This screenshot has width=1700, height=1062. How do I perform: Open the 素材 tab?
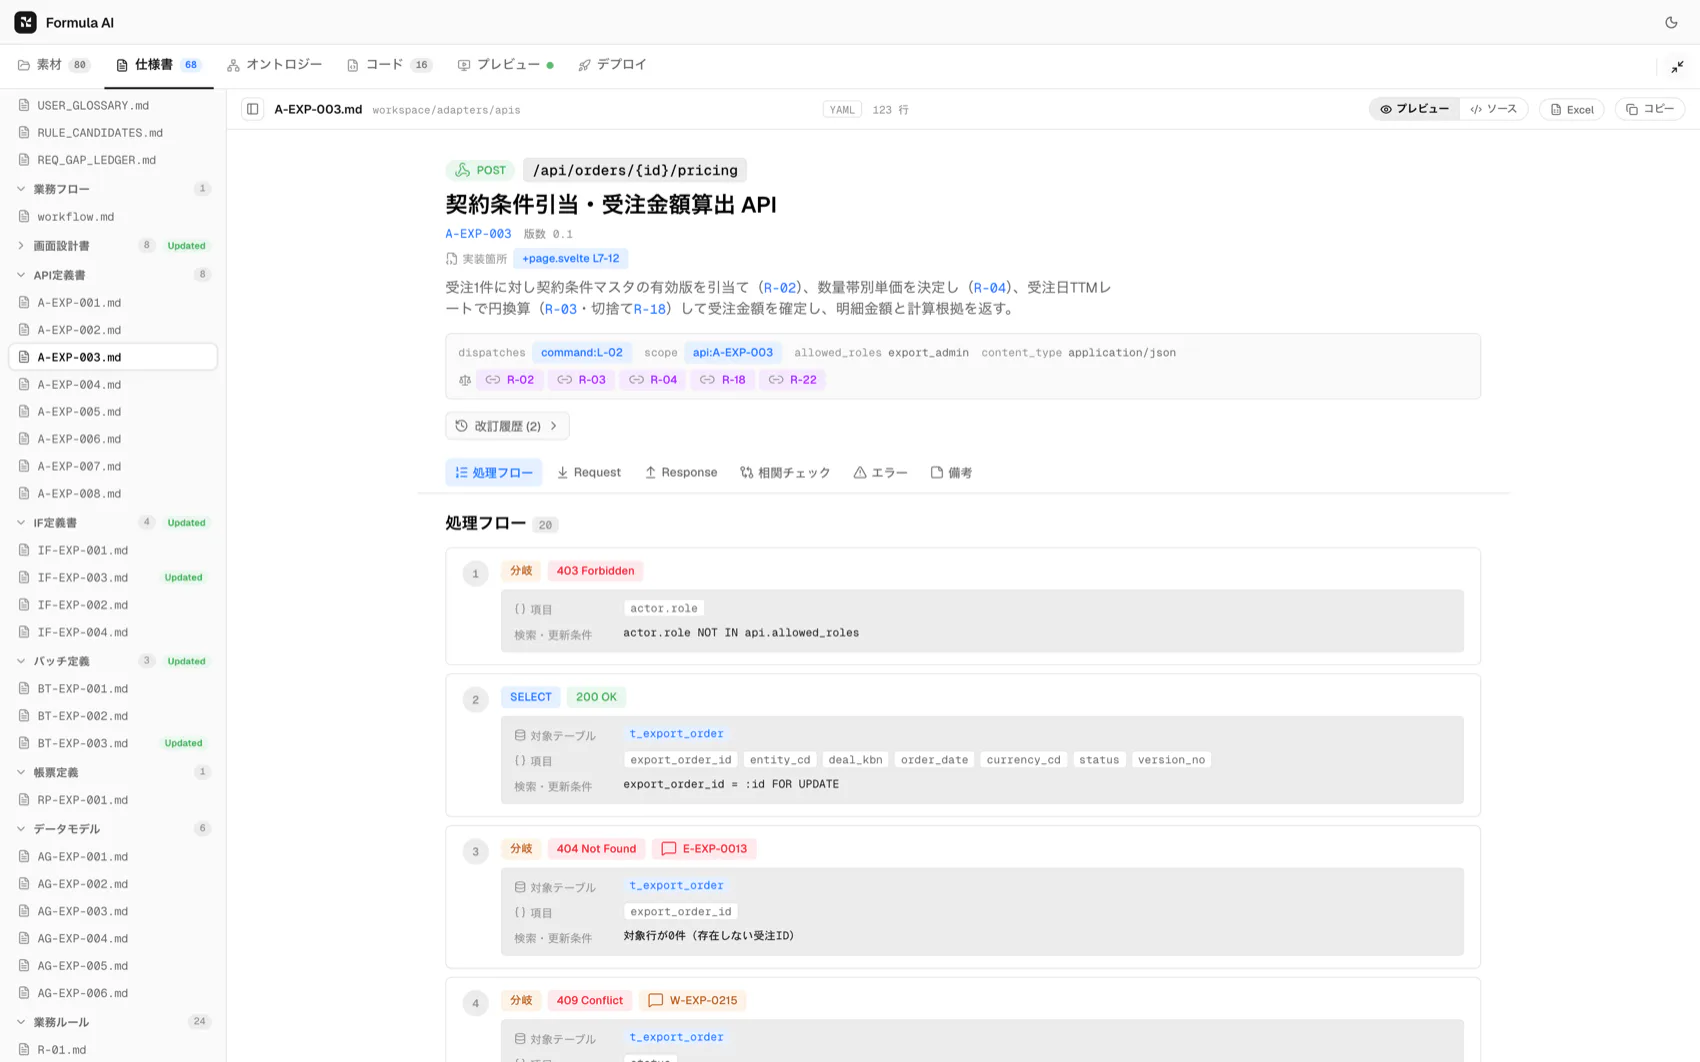pos(54,65)
